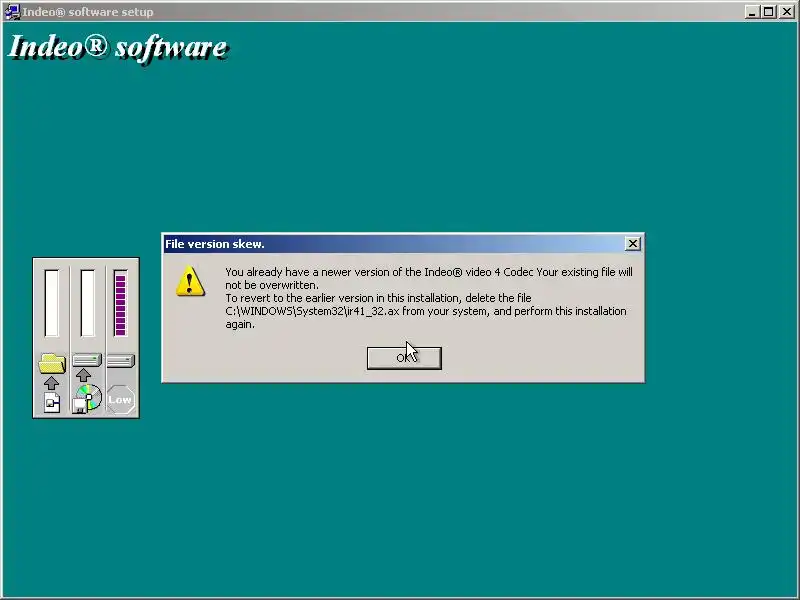This screenshot has height=600, width=800.
Task: Click the File version skew title bar
Action: (x=403, y=244)
